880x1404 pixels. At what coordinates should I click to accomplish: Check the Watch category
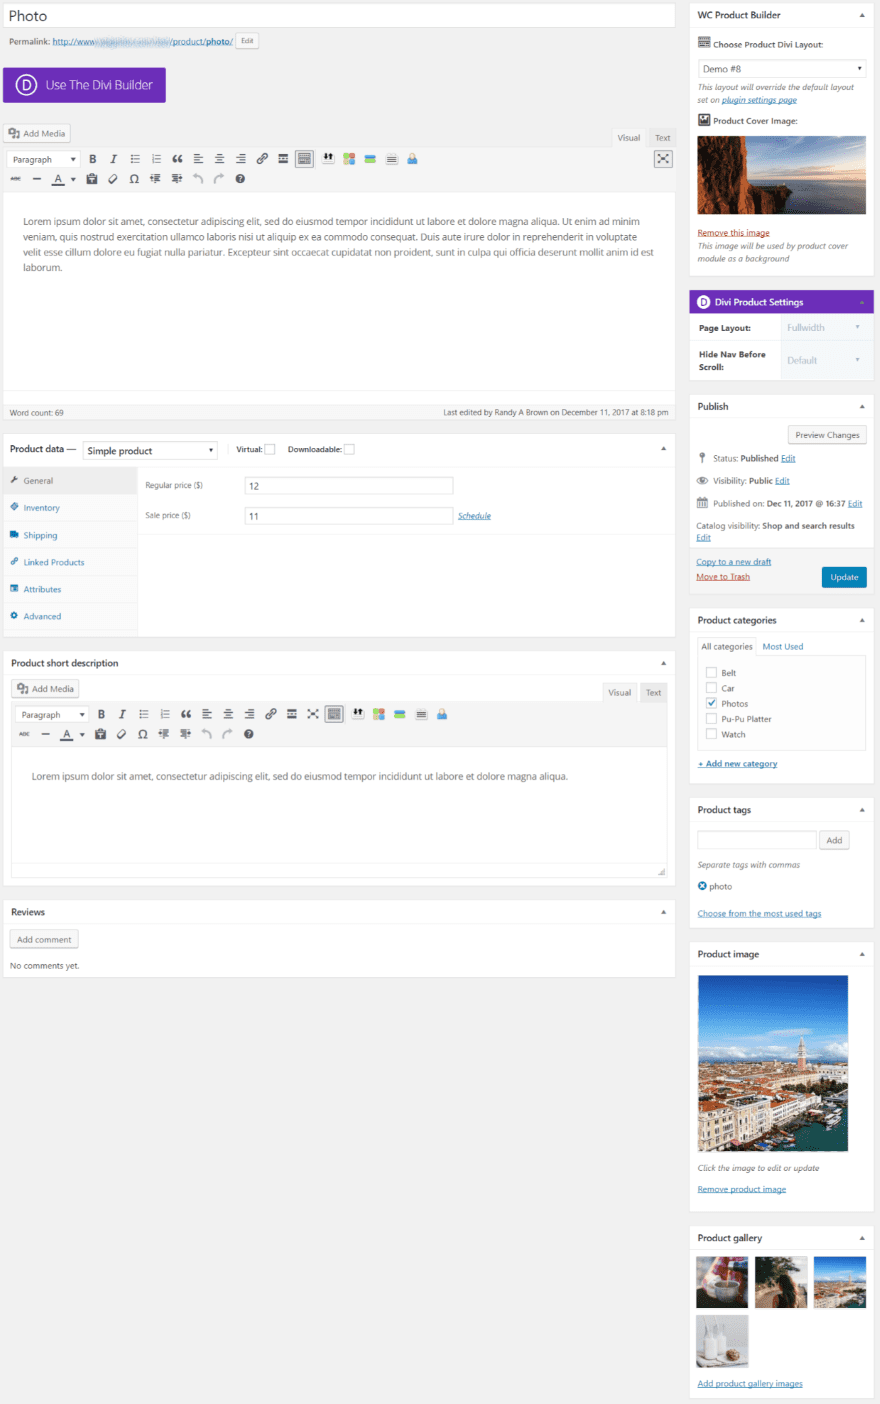(x=711, y=734)
